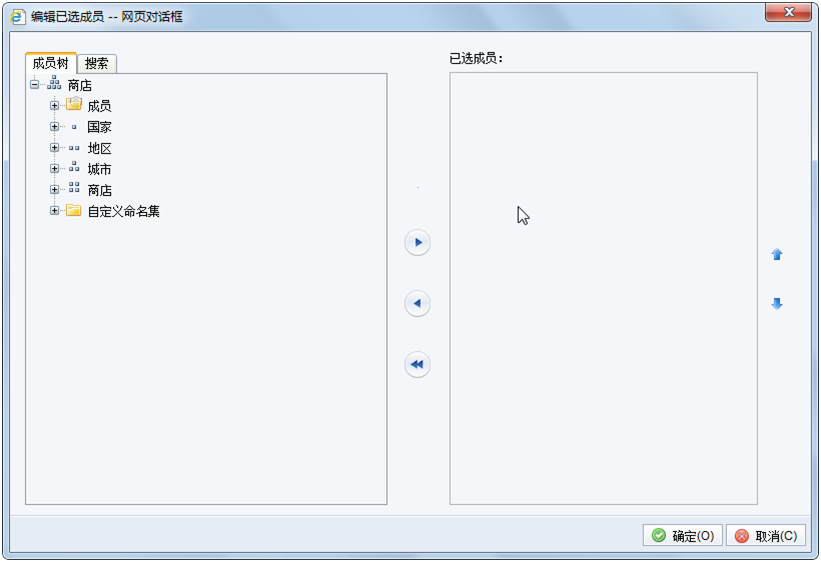Viewport: 821px width, 562px height.
Task: Switch to the 搜索 tab
Action: [x=97, y=64]
